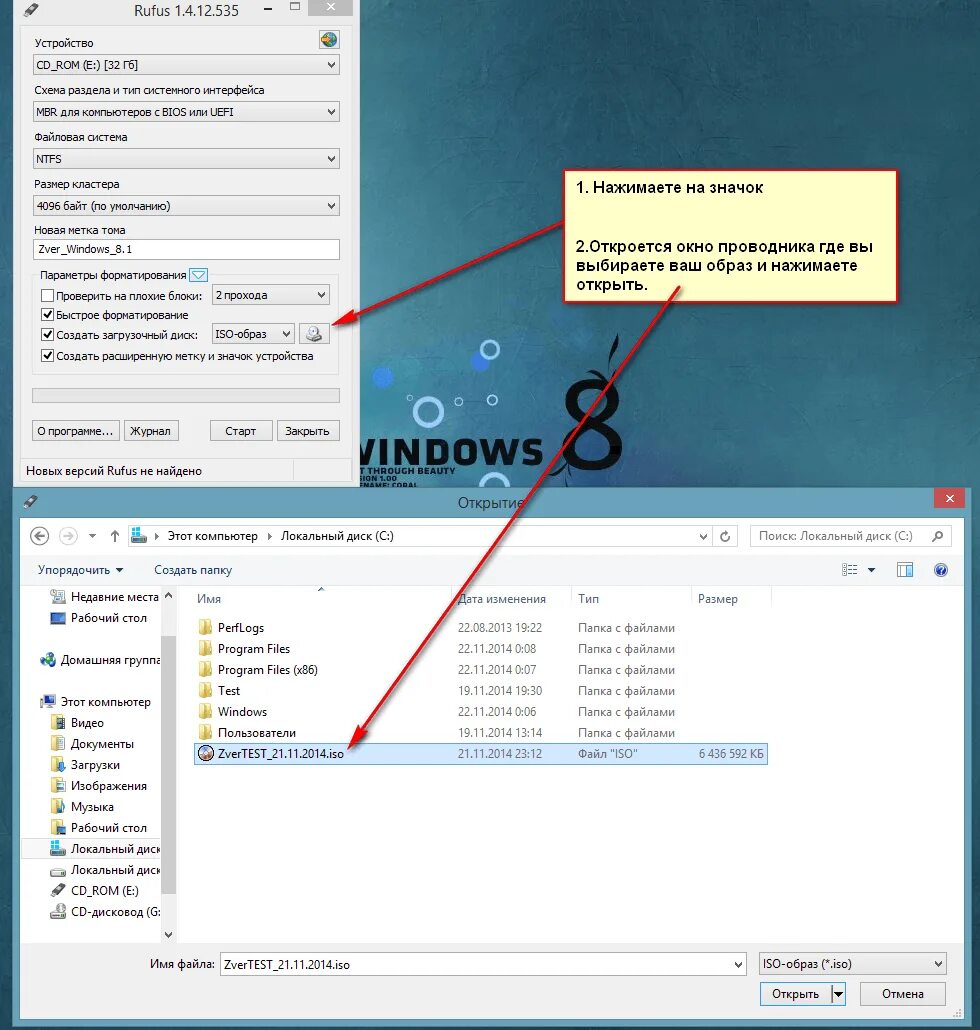Open the file type ISO-образ (*.iso) filter
Image resolution: width=980 pixels, height=1030 pixels.
coord(852,964)
